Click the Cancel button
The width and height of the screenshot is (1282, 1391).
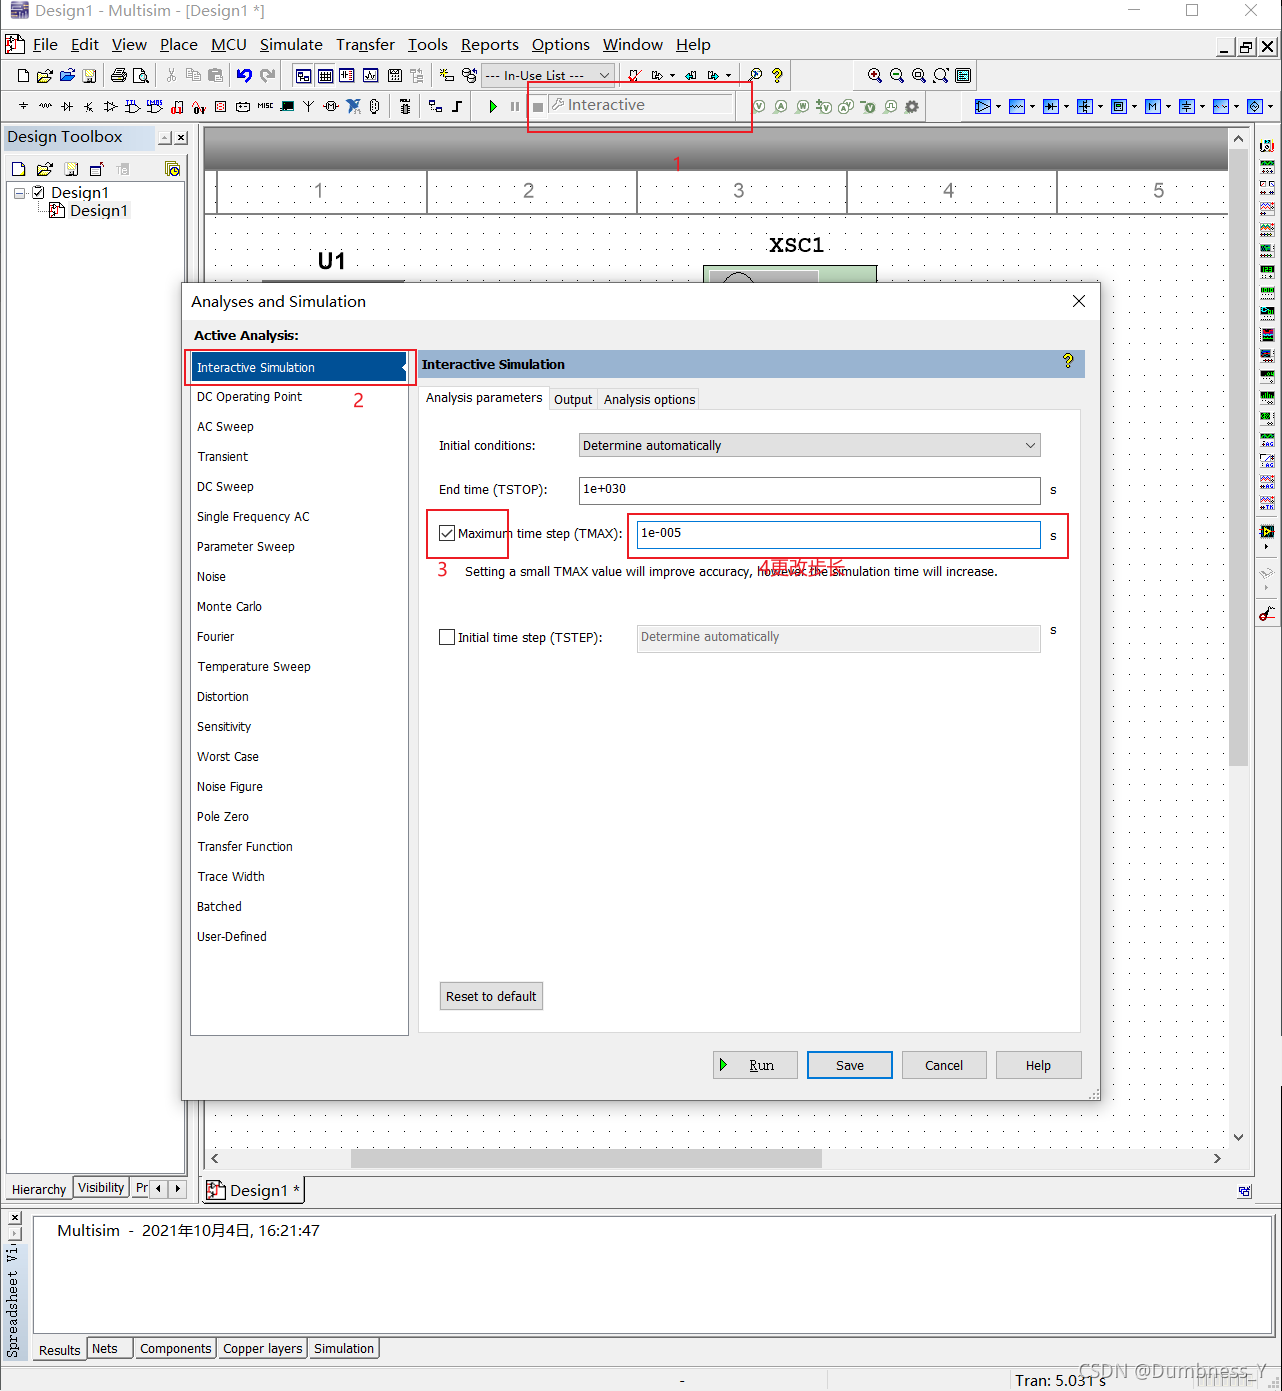point(944,1065)
